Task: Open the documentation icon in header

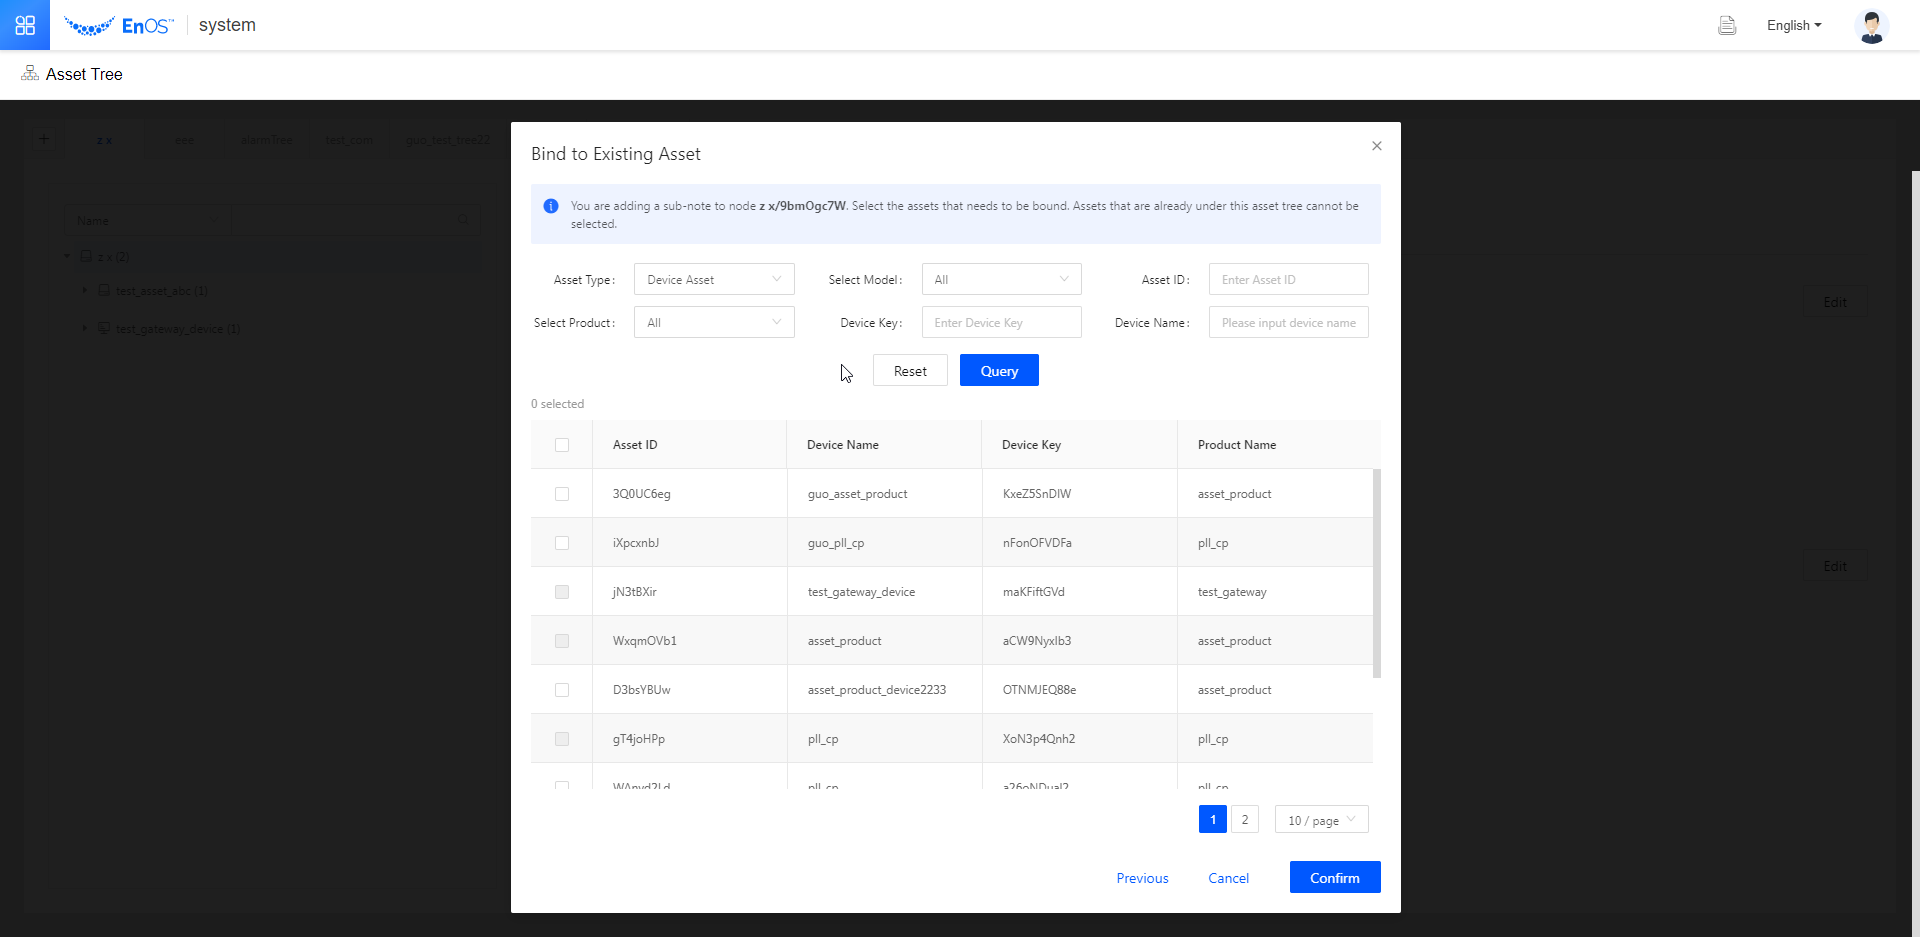Action: pyautogui.click(x=1726, y=26)
